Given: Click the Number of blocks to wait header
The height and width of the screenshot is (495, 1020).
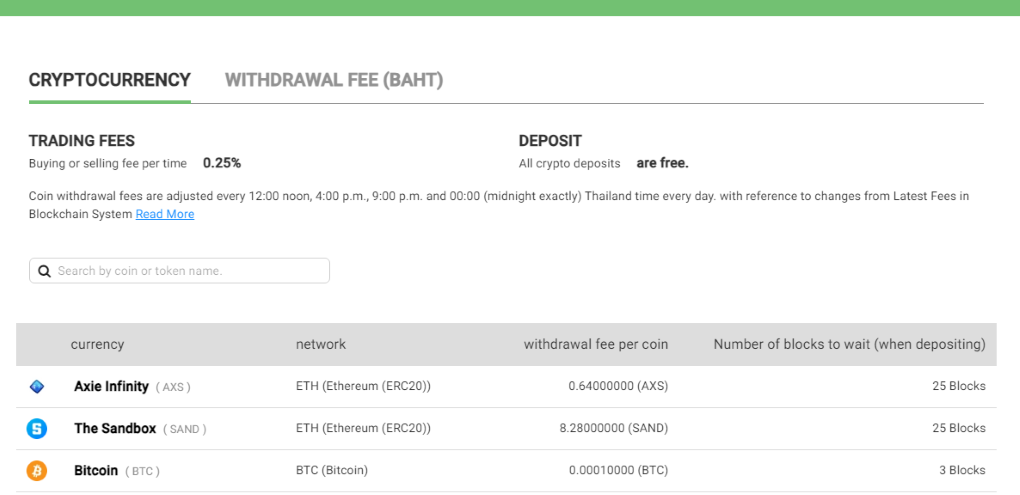Looking at the screenshot, I should click(849, 344).
